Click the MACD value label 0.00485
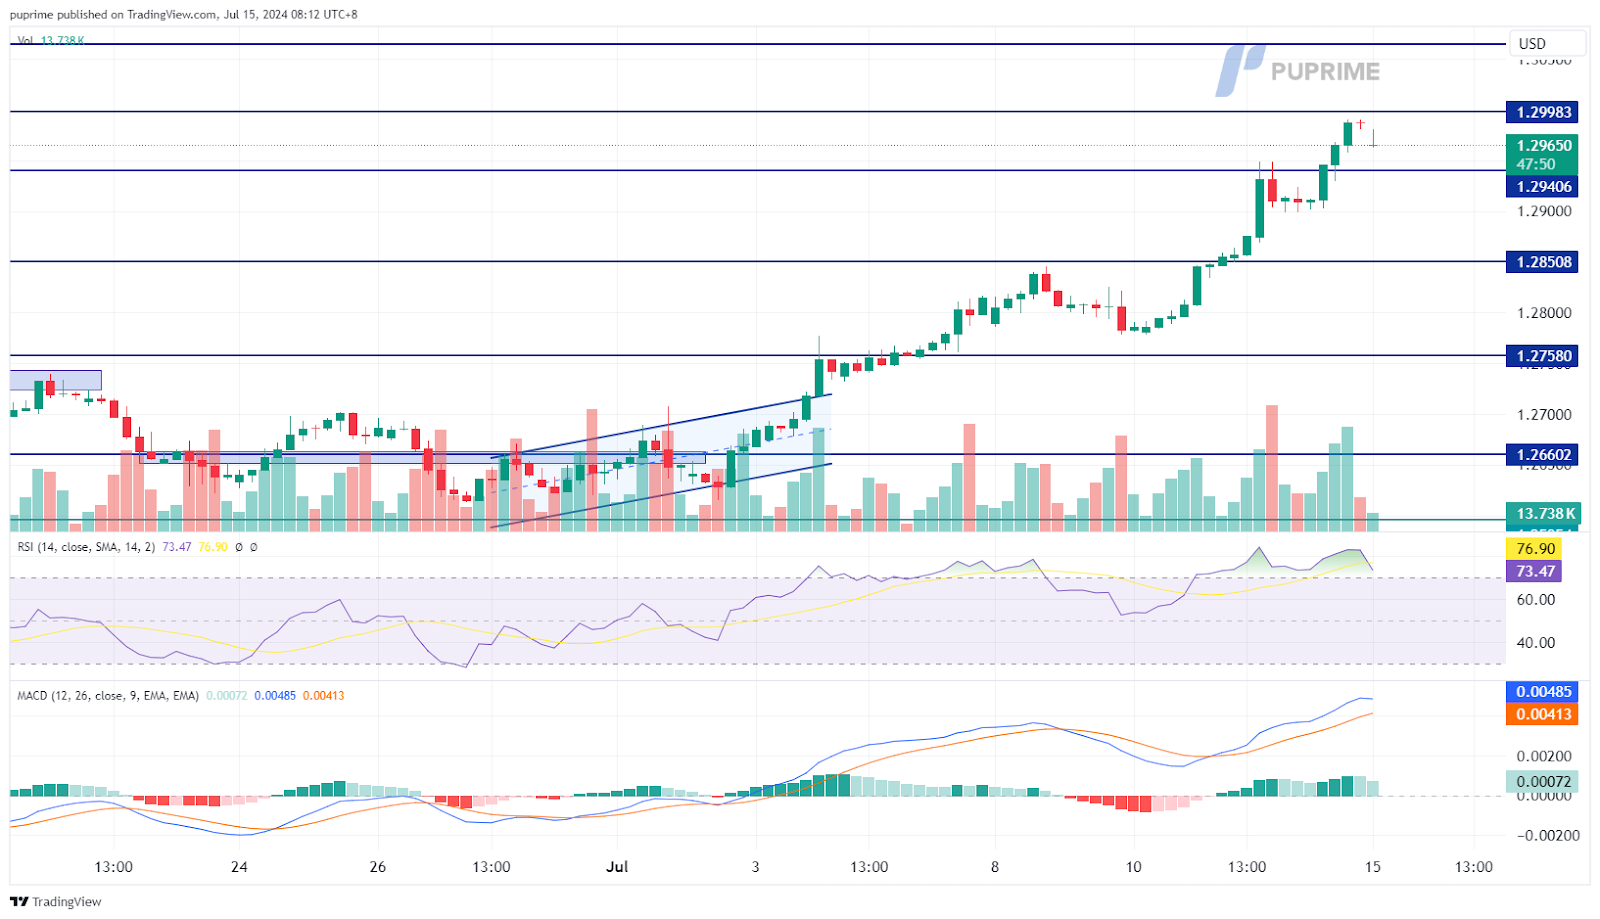Image resolution: width=1600 pixels, height=919 pixels. 1542,691
